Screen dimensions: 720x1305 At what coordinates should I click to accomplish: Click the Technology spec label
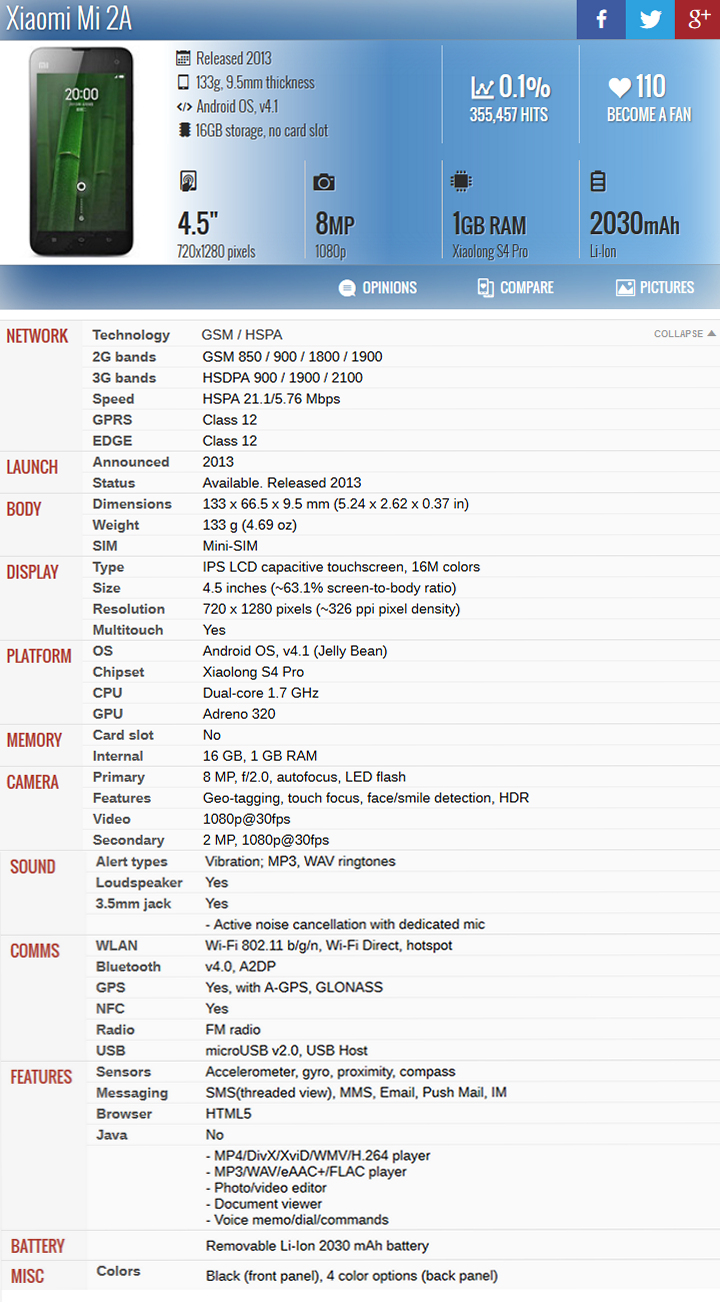(131, 335)
